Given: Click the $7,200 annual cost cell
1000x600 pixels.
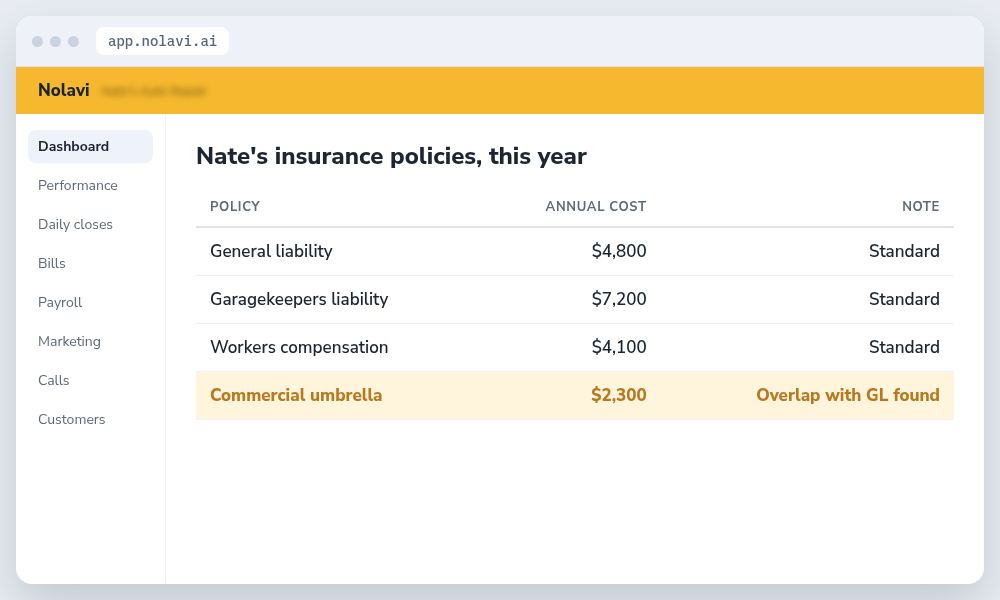Looking at the screenshot, I should click(x=619, y=298).
